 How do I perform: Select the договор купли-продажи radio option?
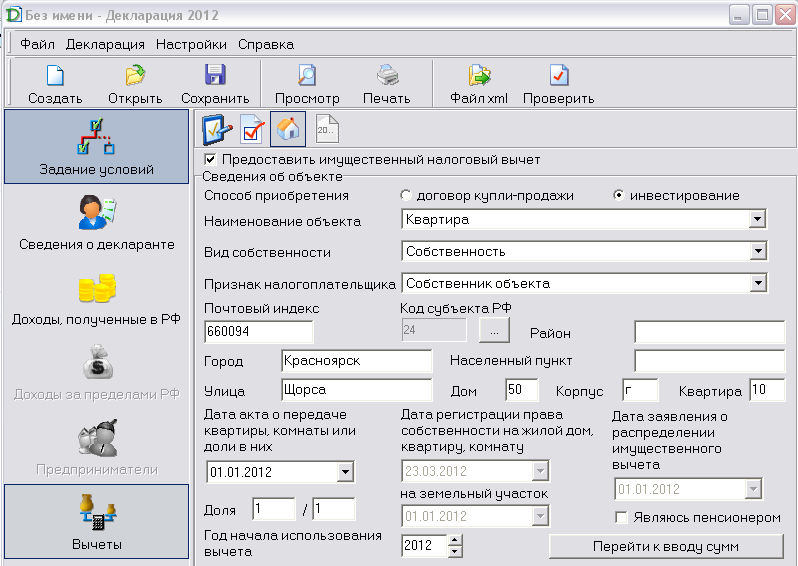coord(406,196)
